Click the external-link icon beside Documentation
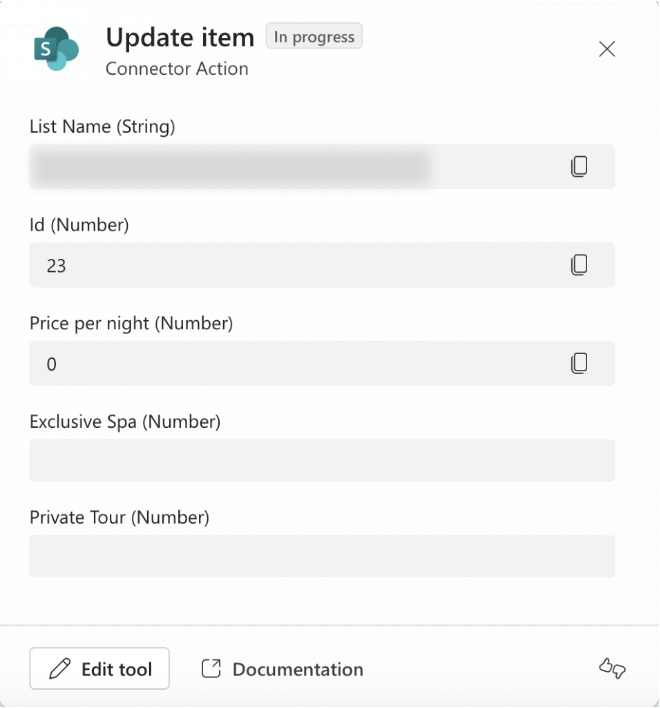The width and height of the screenshot is (660, 708). (x=211, y=669)
